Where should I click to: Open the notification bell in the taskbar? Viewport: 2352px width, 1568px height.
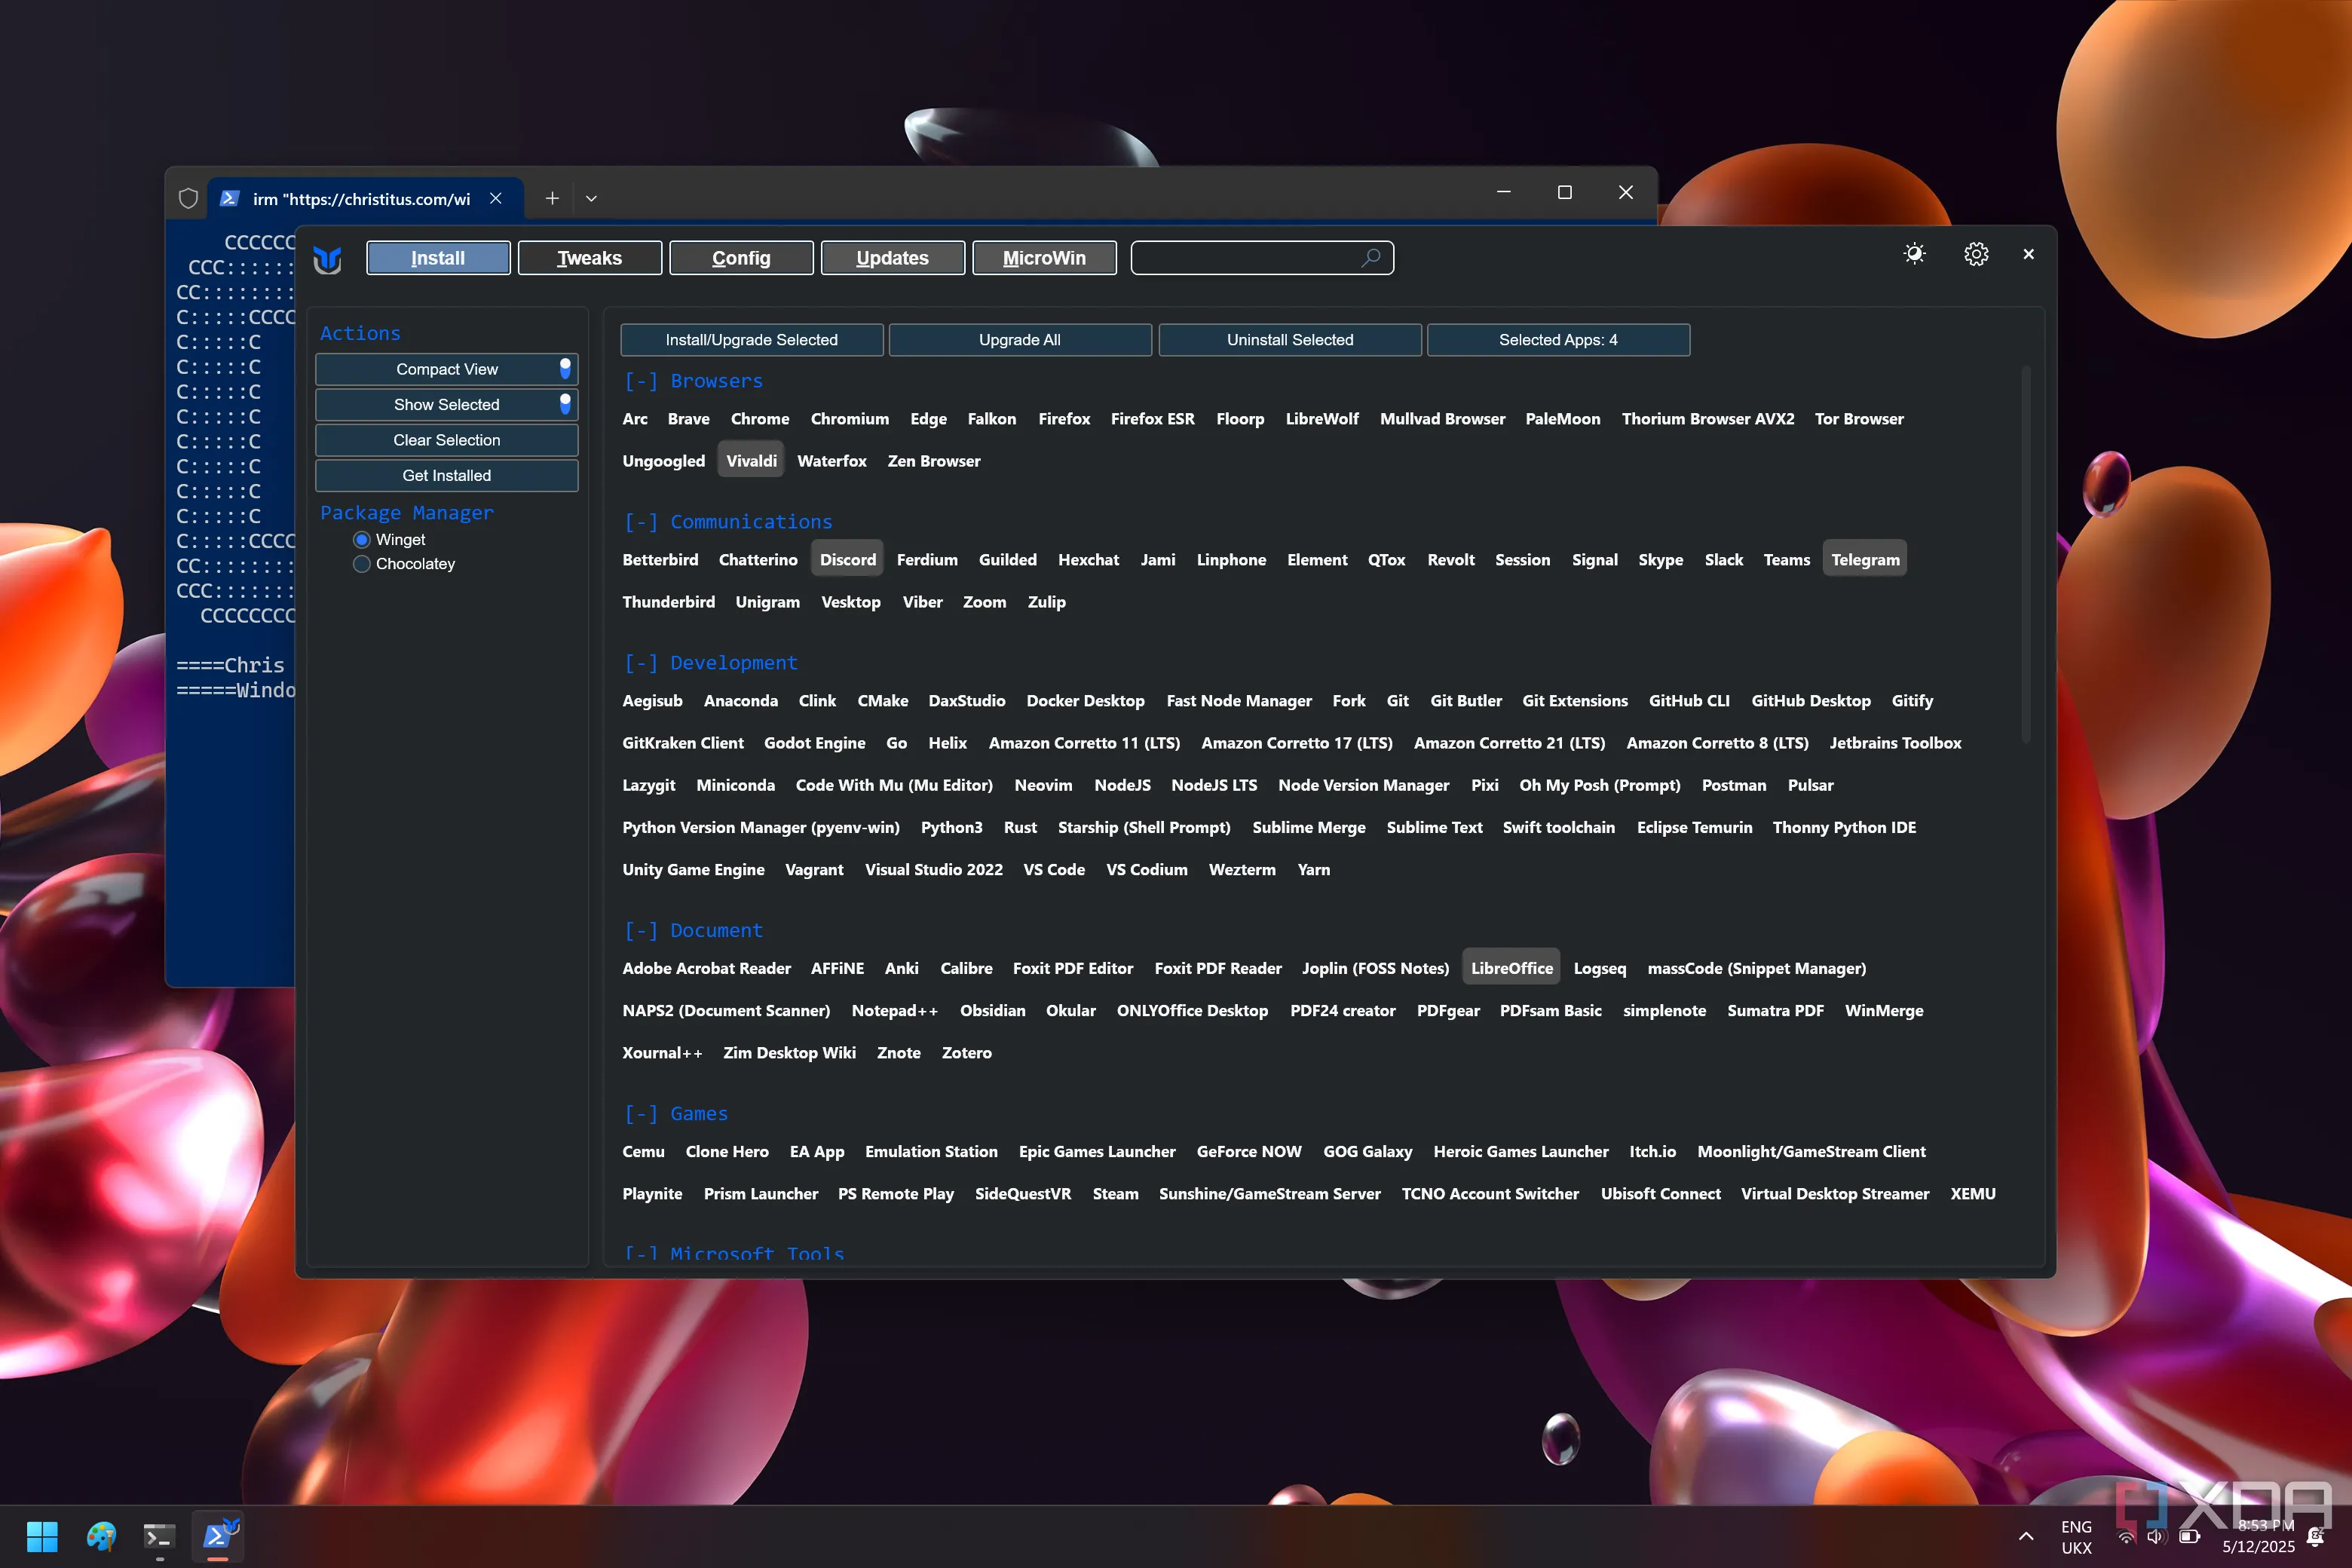coord(2314,1536)
